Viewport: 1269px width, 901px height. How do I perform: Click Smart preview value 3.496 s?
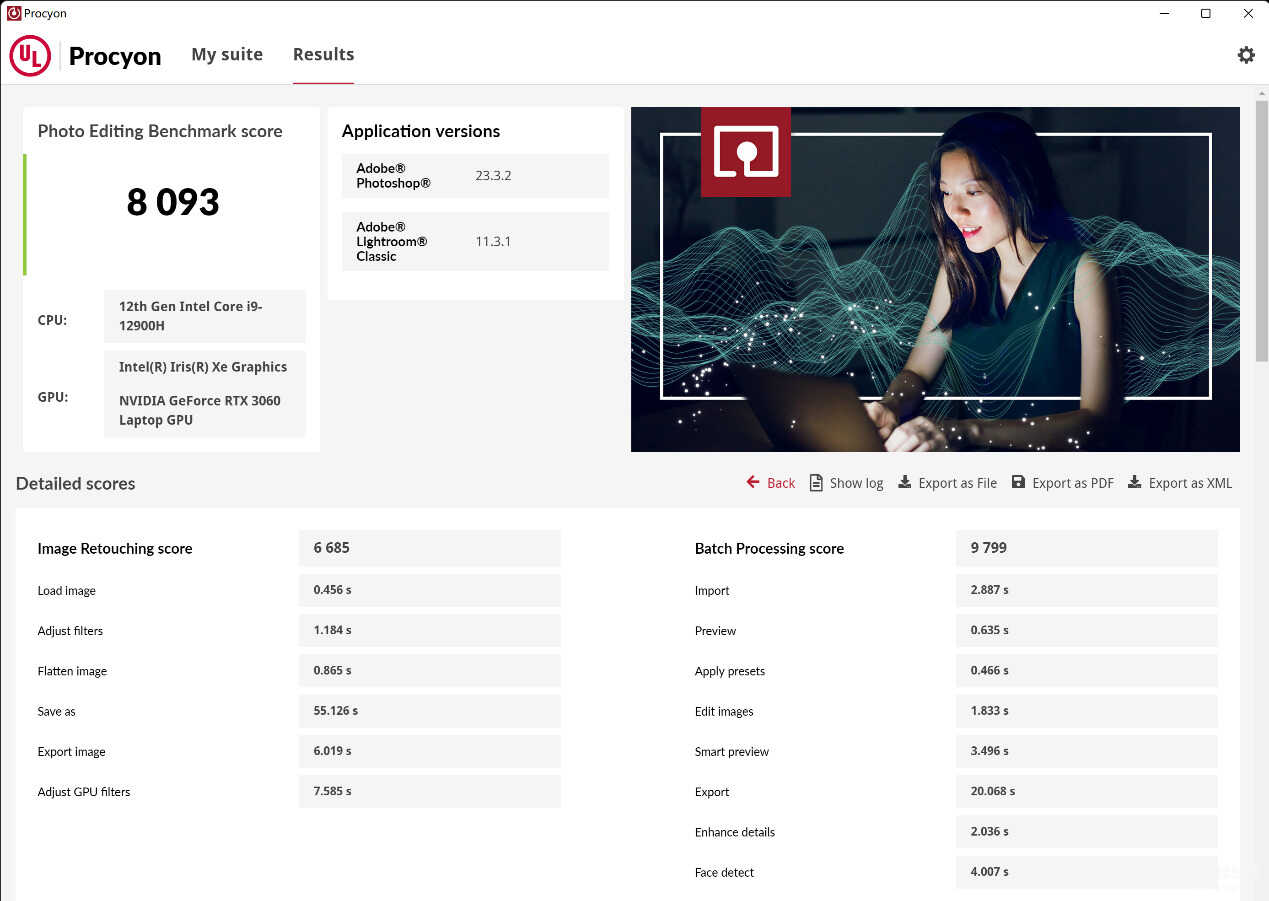[1087, 751]
